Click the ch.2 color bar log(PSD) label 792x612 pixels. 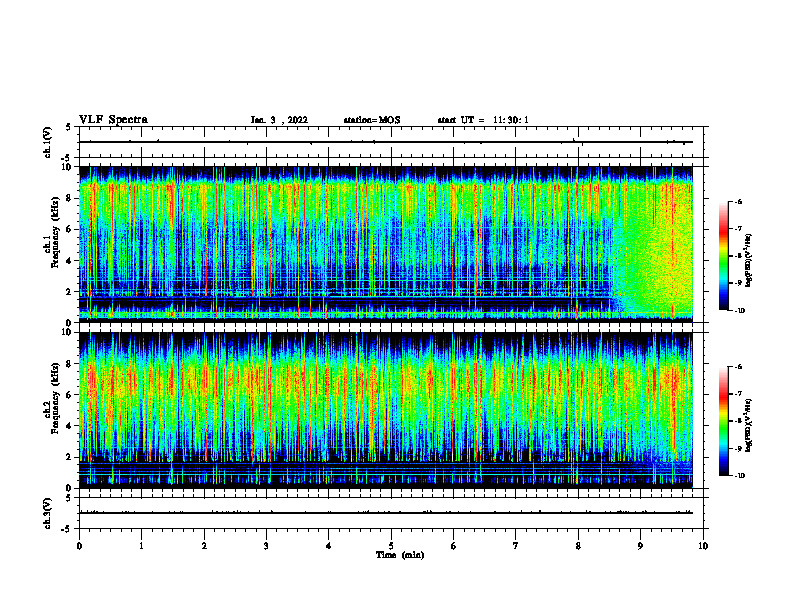(x=749, y=425)
